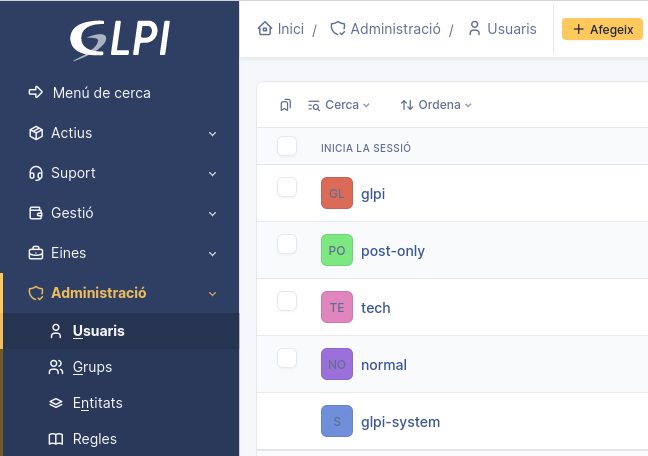This screenshot has width=648, height=456.
Task: Click the shield icon in breadcrumb
Action: [x=338, y=29]
